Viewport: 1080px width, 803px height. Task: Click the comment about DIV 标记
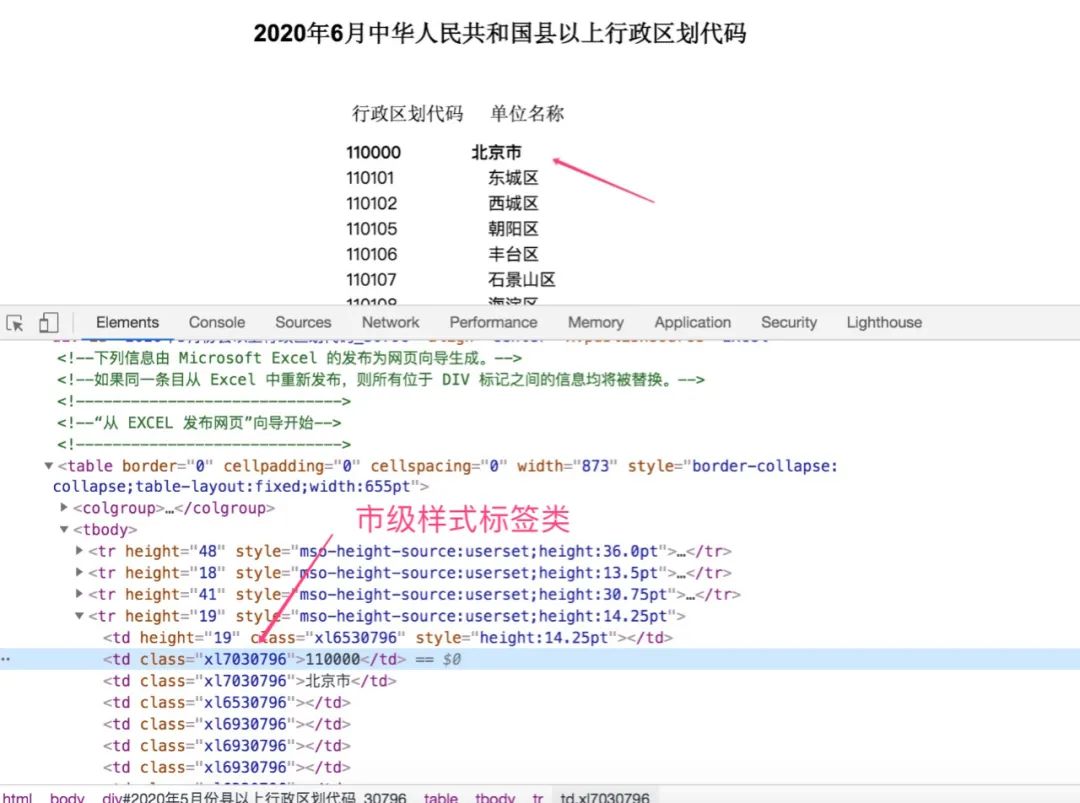click(x=381, y=379)
